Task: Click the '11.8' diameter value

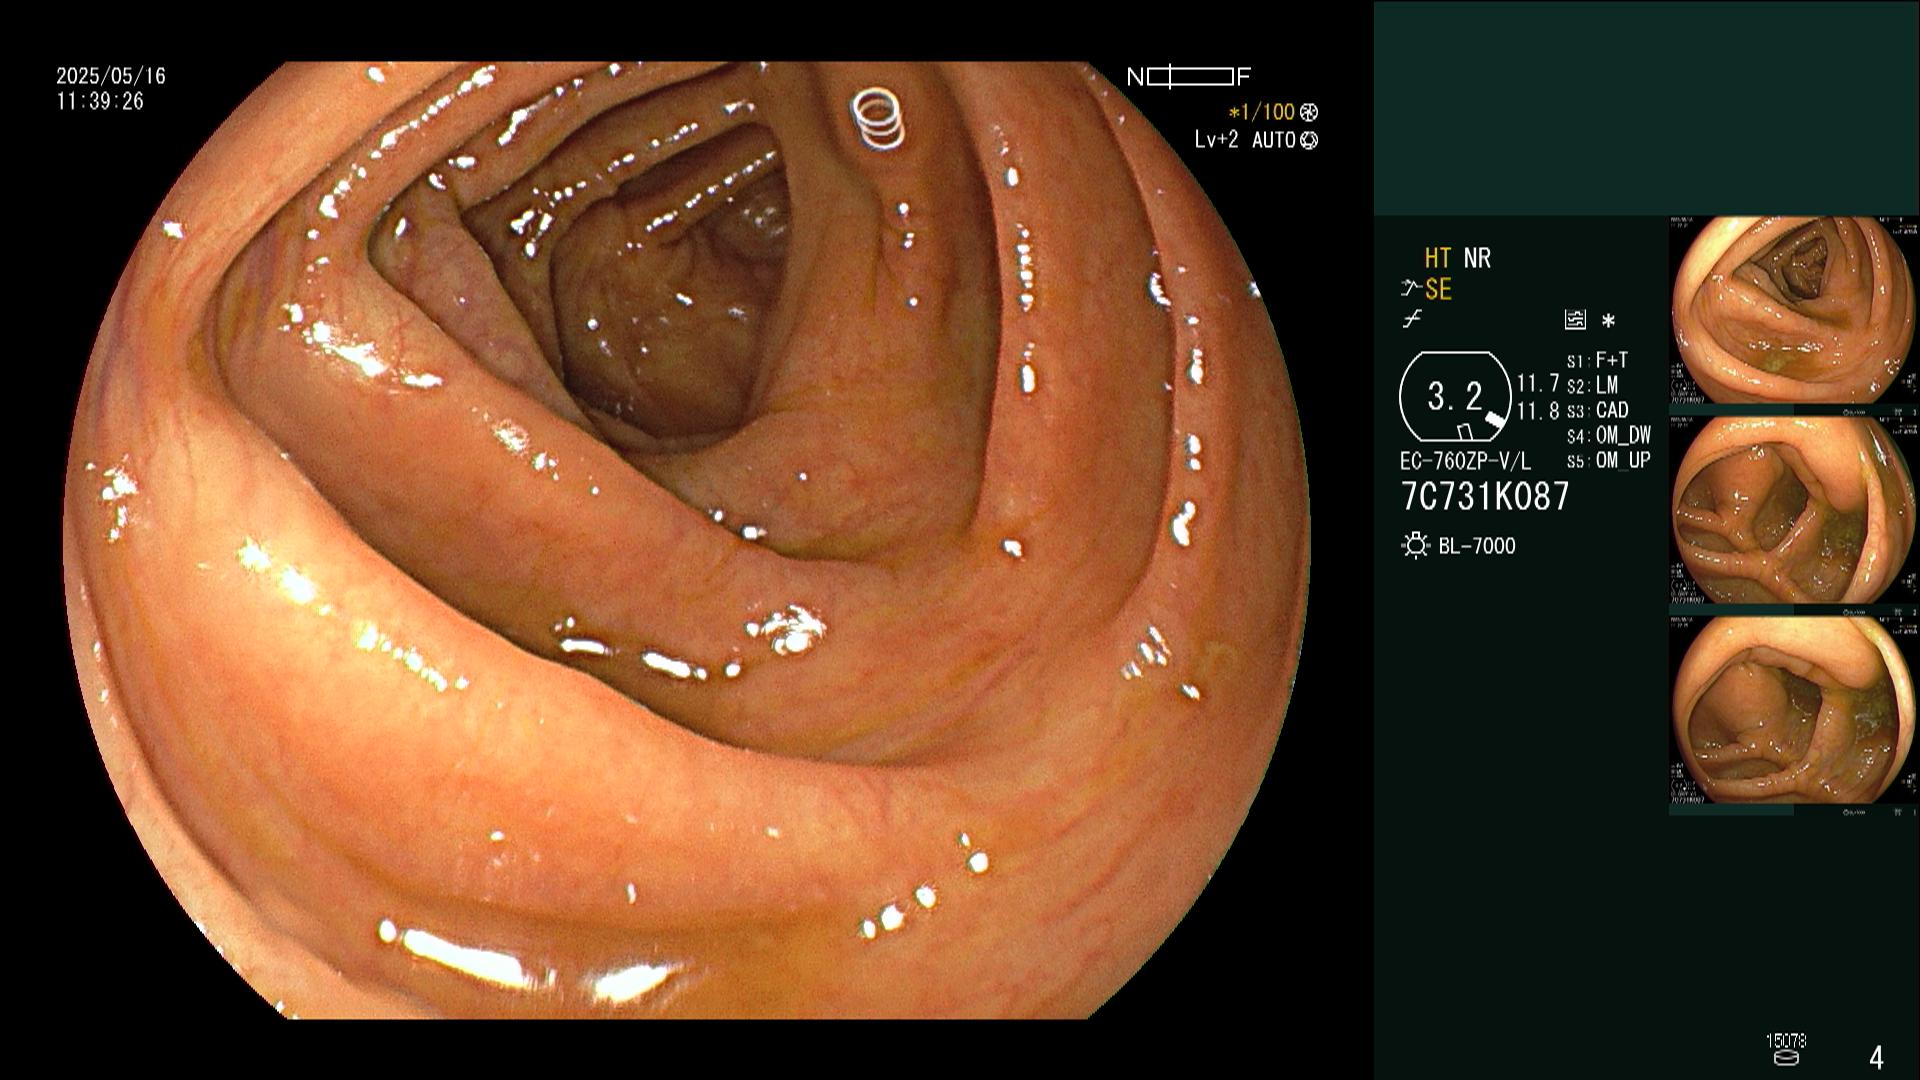Action: [x=1538, y=411]
